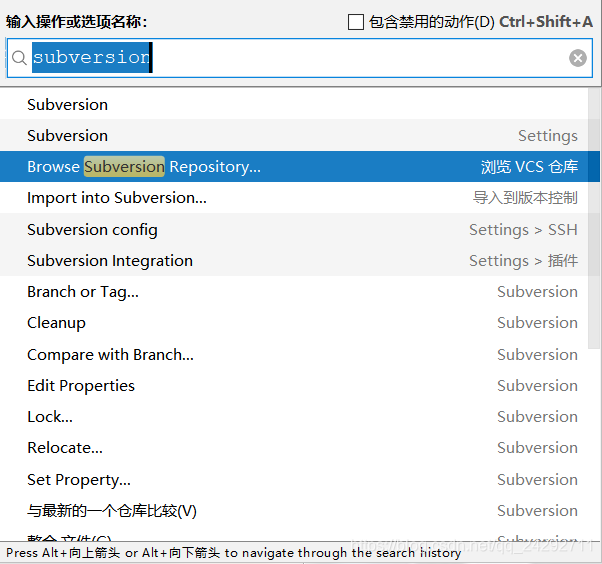Select the Set Property... action
This screenshot has width=602, height=564.
click(x=294, y=480)
